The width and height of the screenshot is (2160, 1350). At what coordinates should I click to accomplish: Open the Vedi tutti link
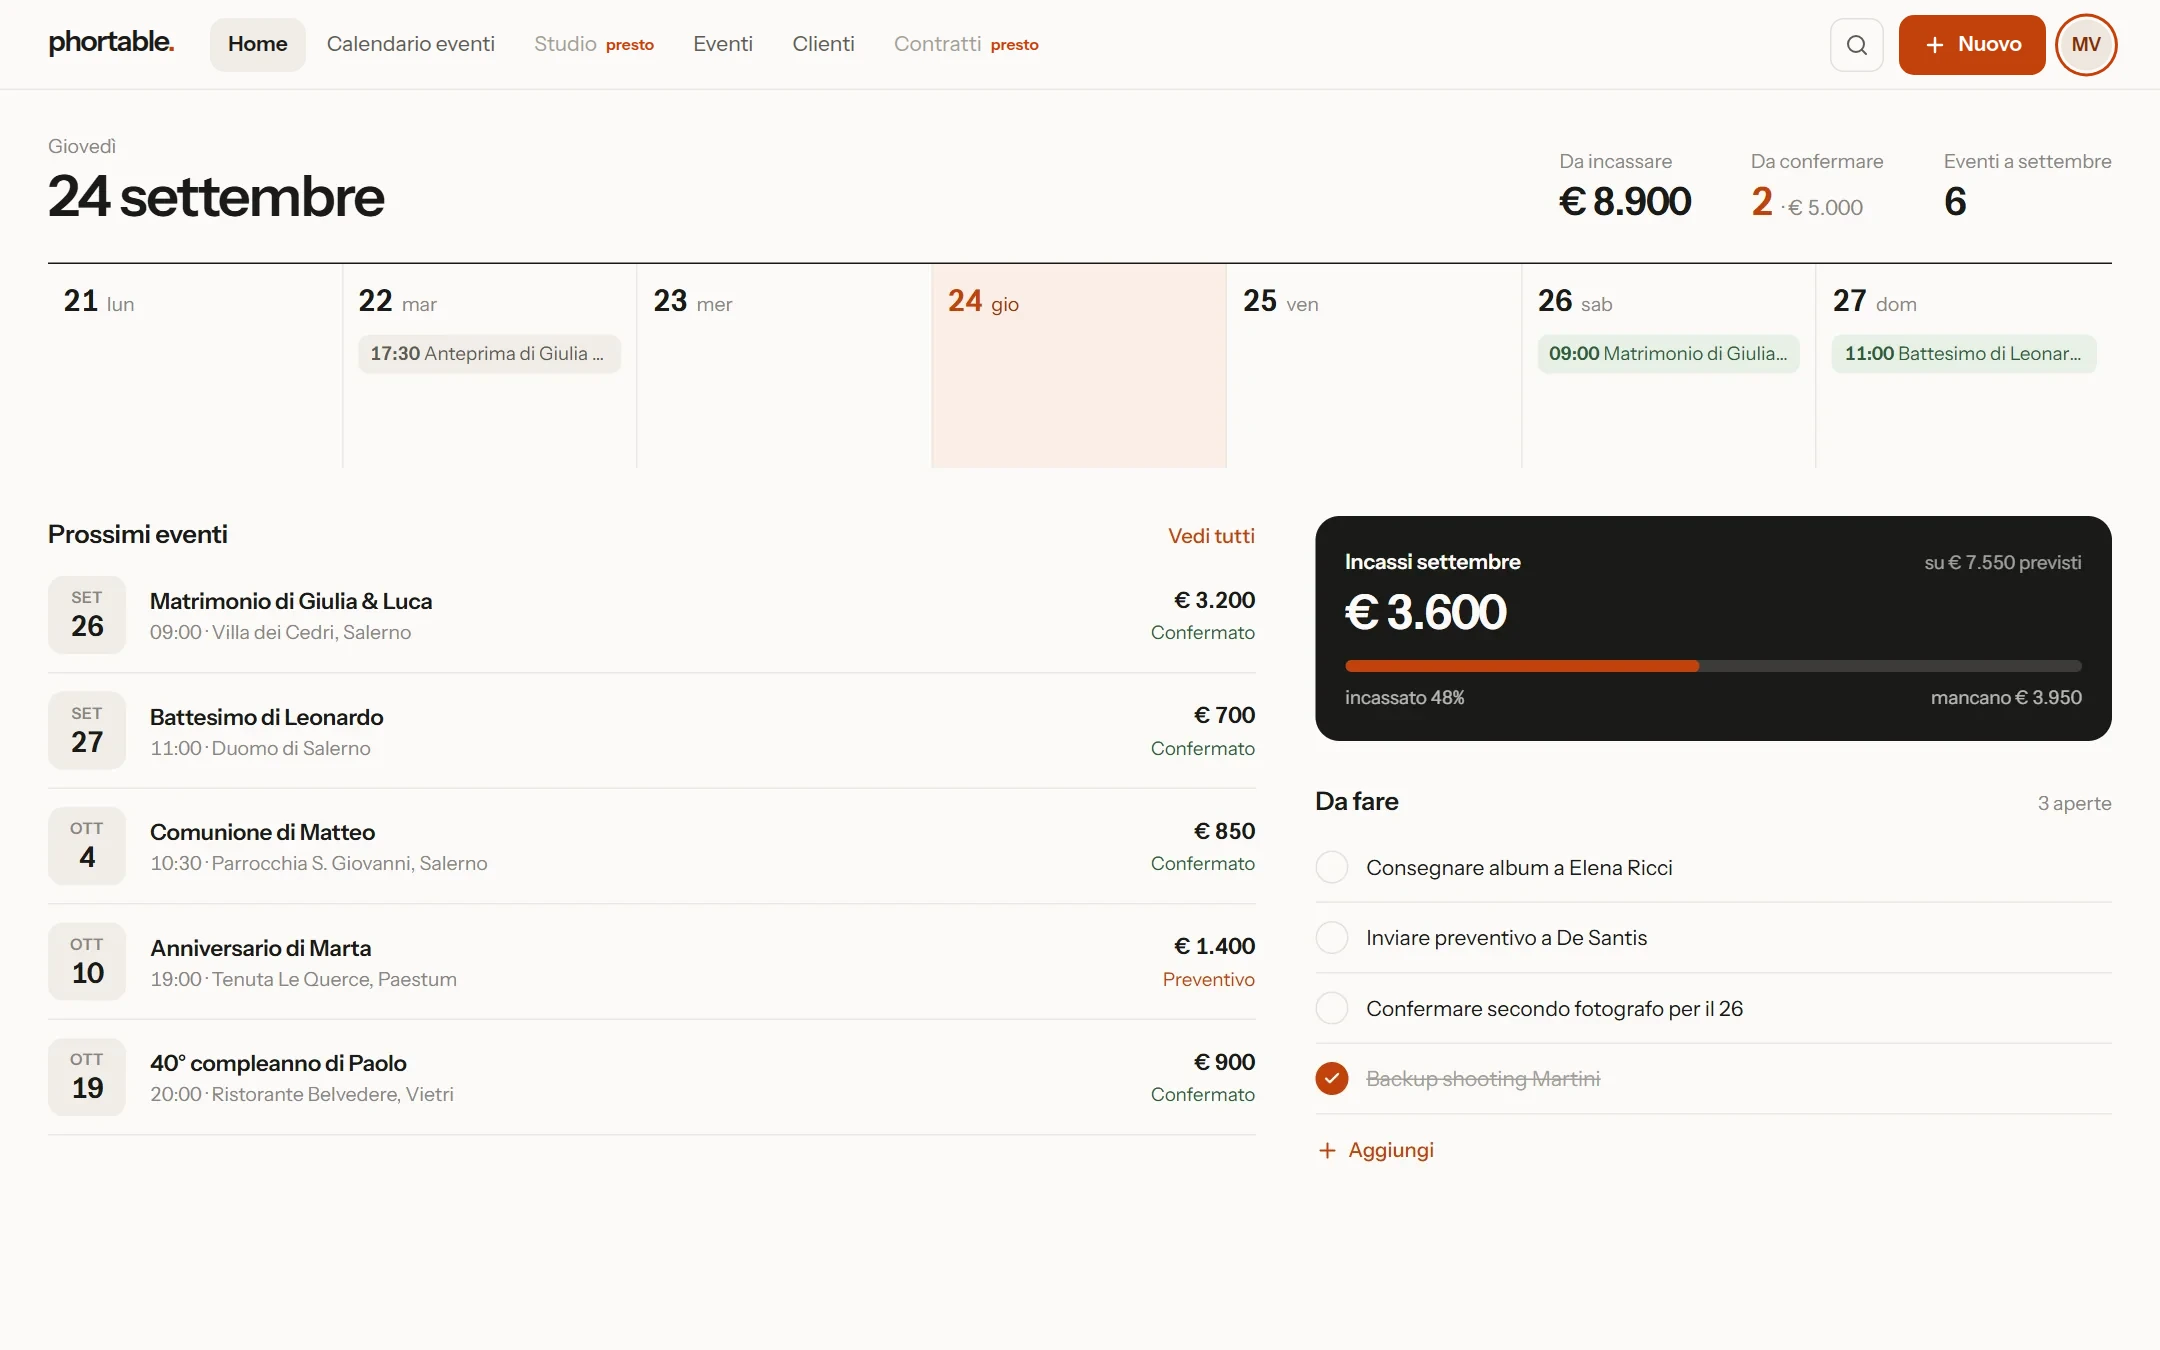[x=1211, y=536]
